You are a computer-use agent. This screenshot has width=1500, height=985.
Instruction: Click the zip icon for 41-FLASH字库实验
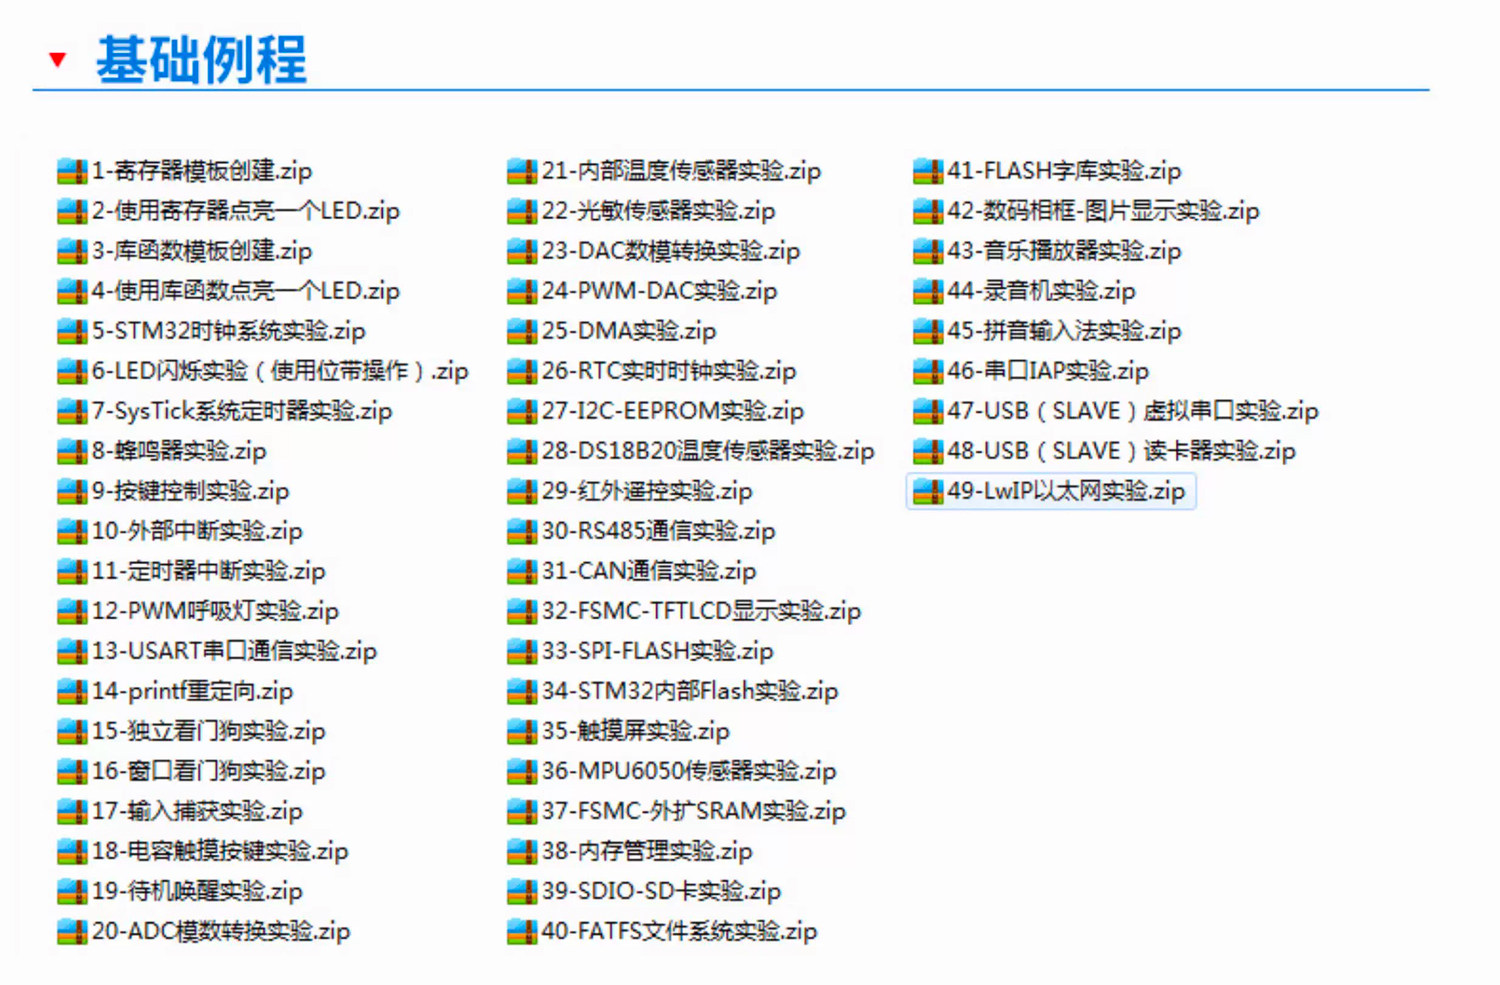pos(928,172)
